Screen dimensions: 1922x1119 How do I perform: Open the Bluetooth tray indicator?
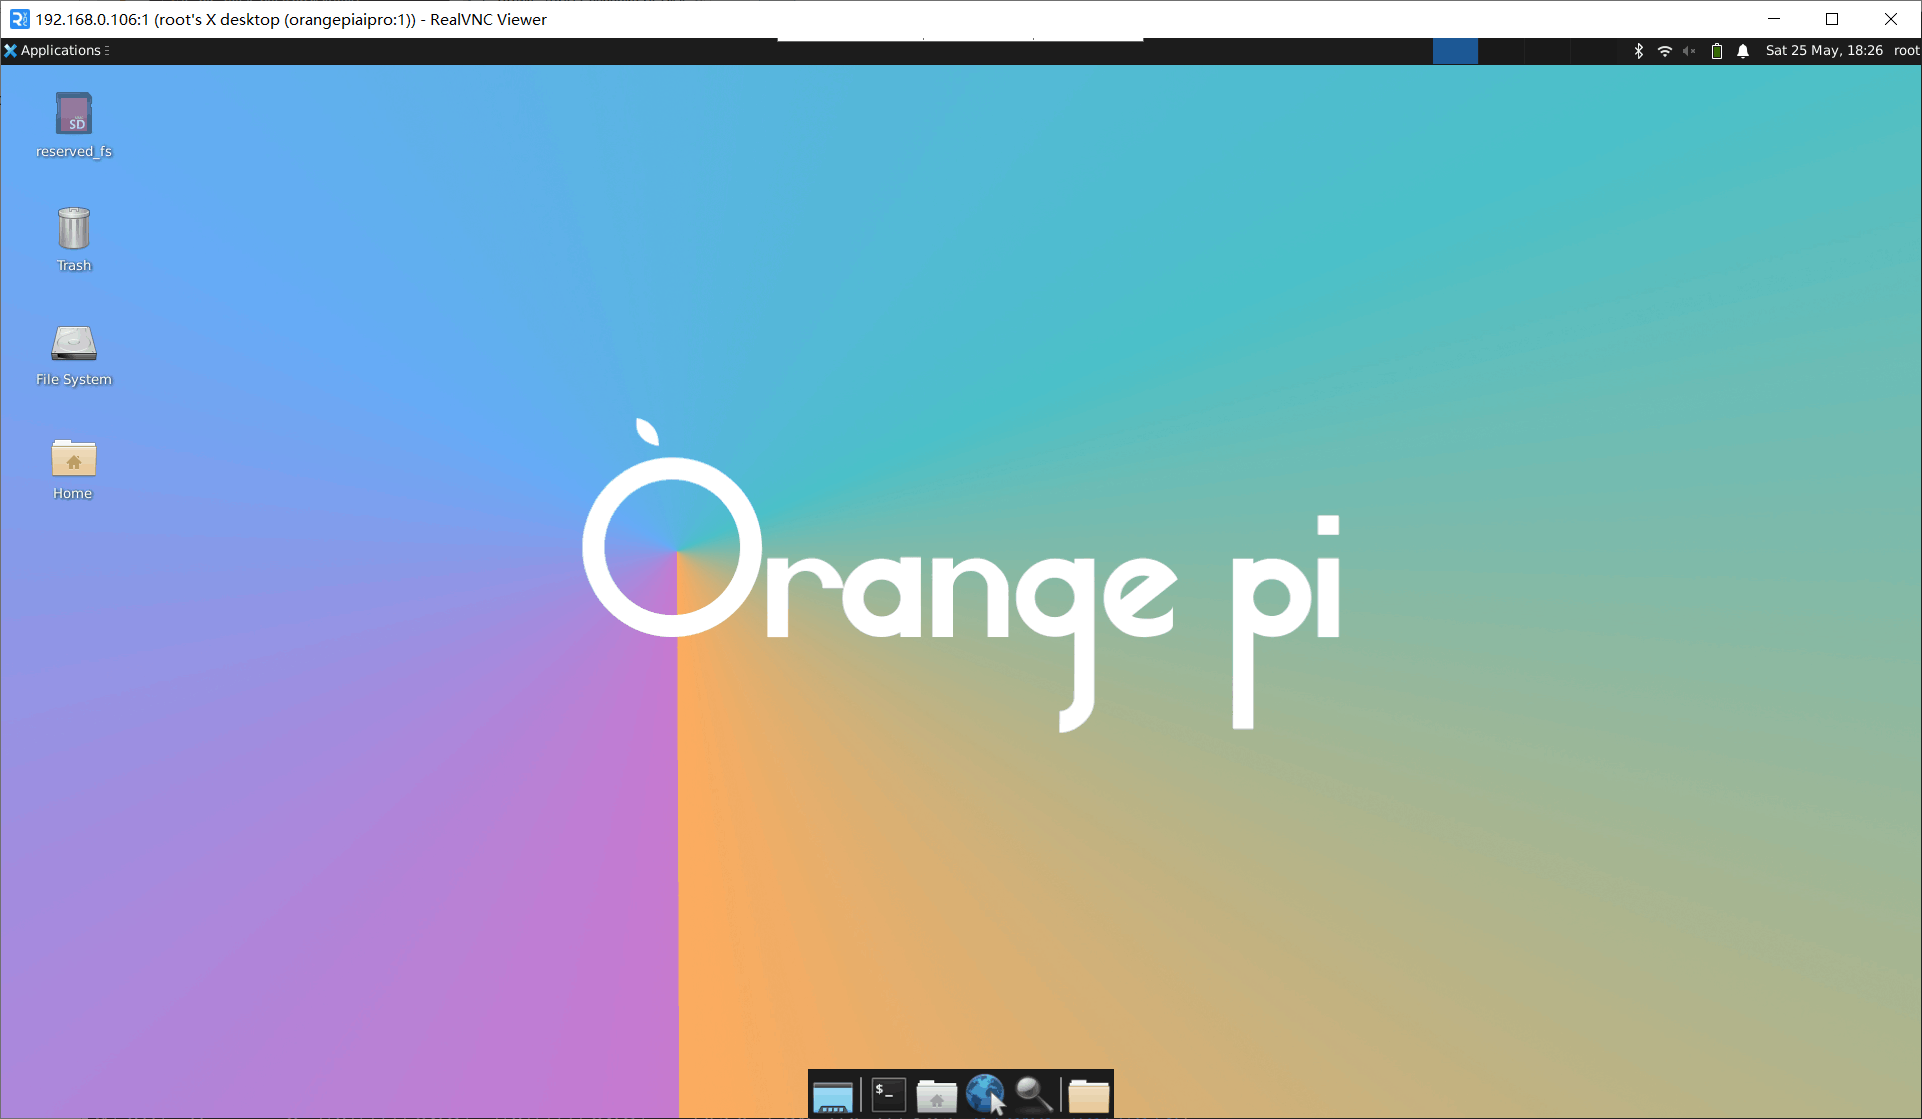(x=1638, y=51)
